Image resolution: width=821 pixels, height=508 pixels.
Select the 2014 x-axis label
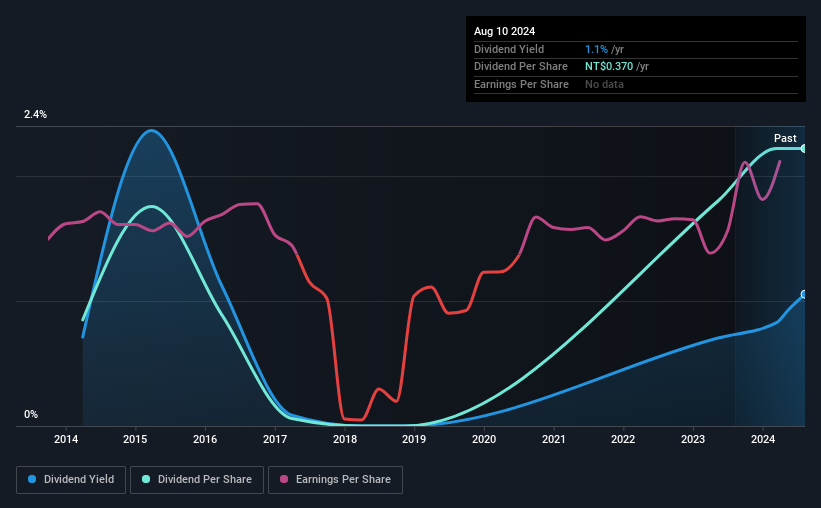(x=66, y=439)
